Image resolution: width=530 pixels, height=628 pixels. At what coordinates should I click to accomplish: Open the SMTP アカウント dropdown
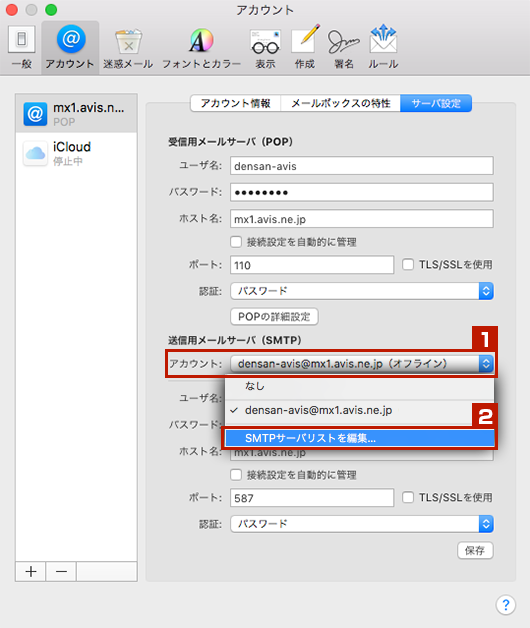[362, 364]
